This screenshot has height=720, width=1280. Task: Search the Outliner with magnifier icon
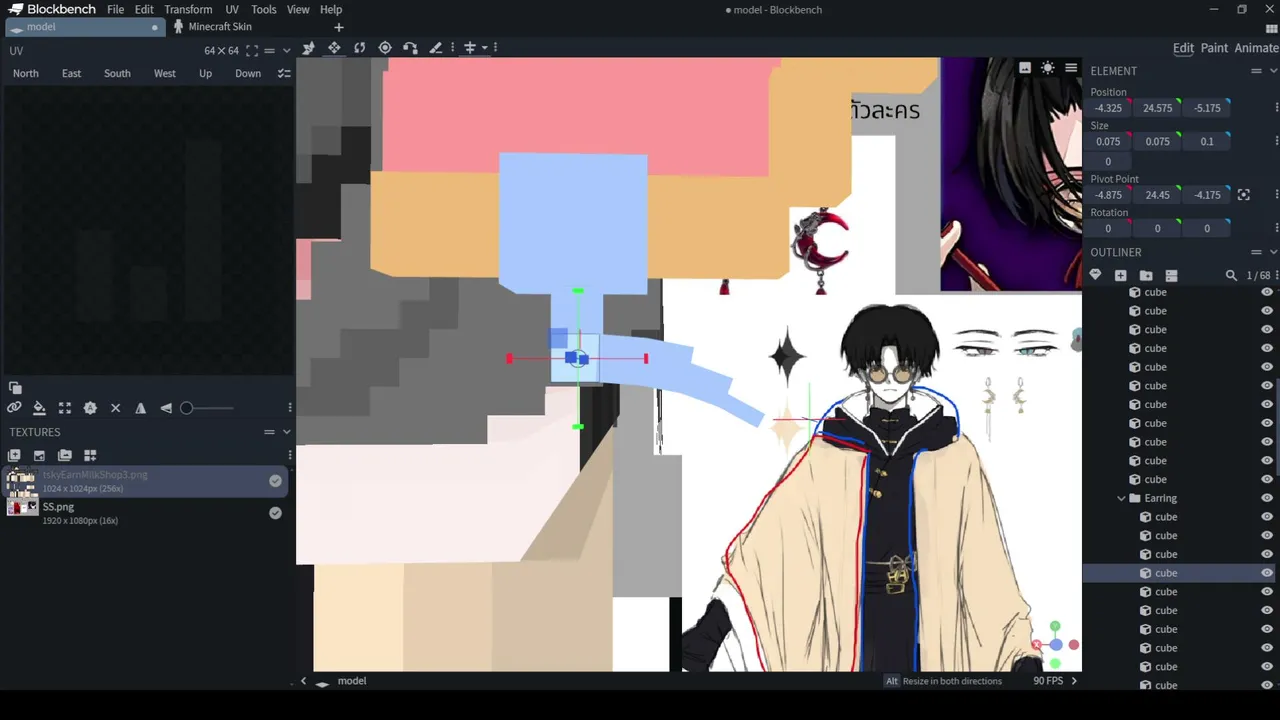[1231, 275]
